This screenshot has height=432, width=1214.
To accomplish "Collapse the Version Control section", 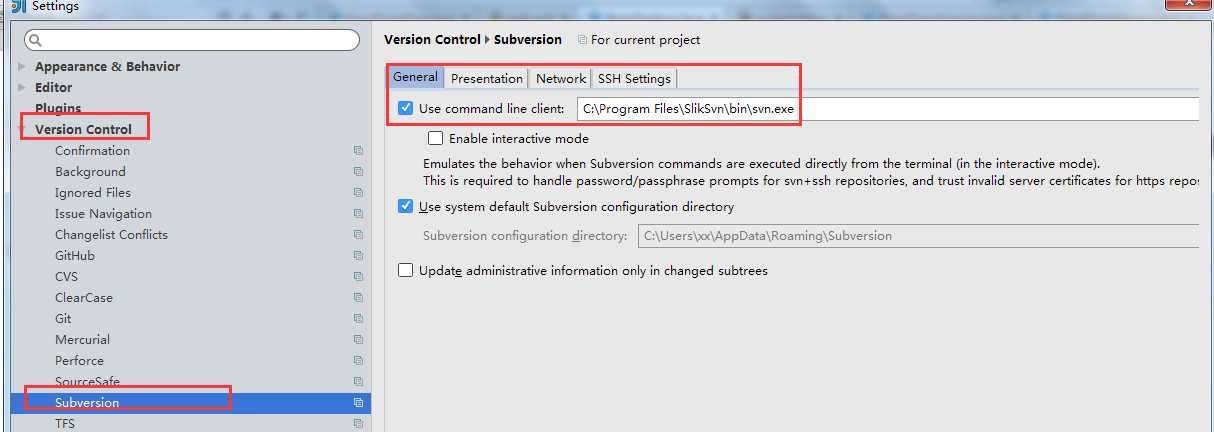I will (22, 130).
